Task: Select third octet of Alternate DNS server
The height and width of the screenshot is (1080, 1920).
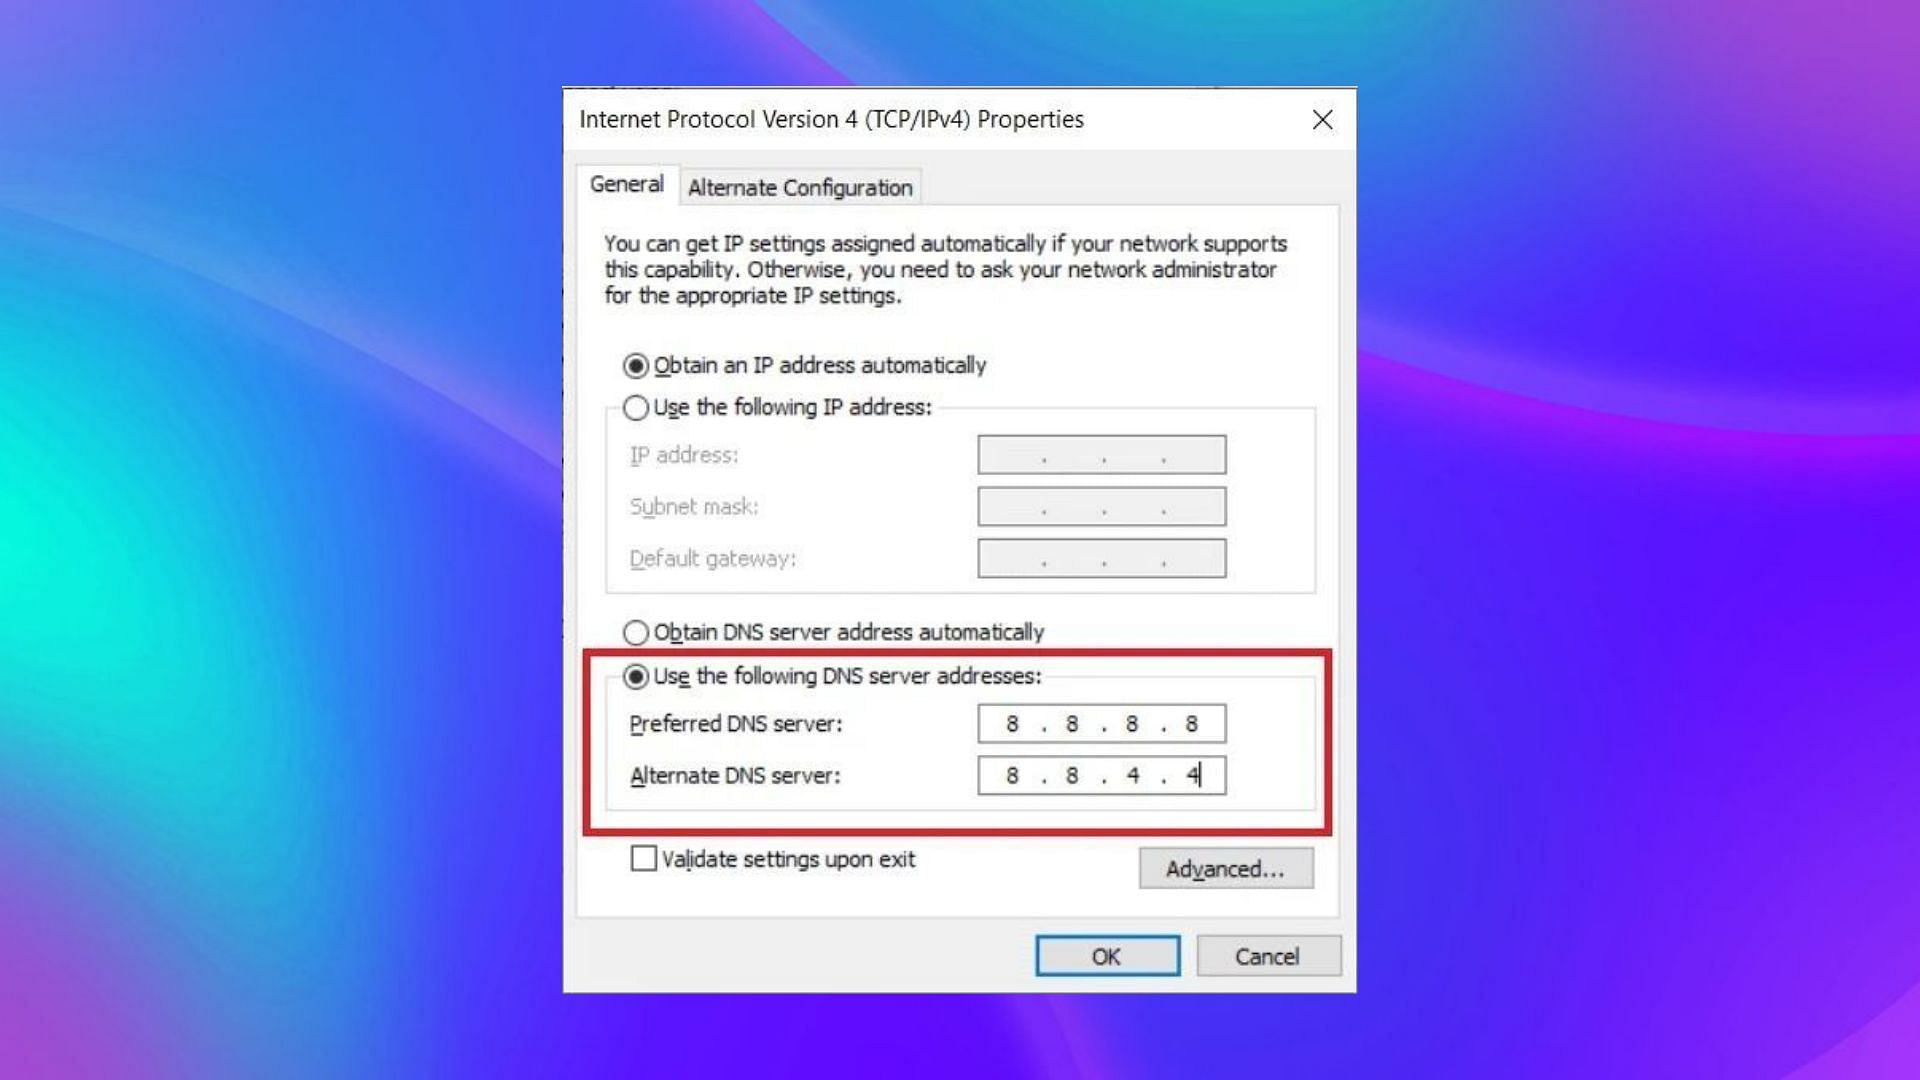Action: (1132, 776)
